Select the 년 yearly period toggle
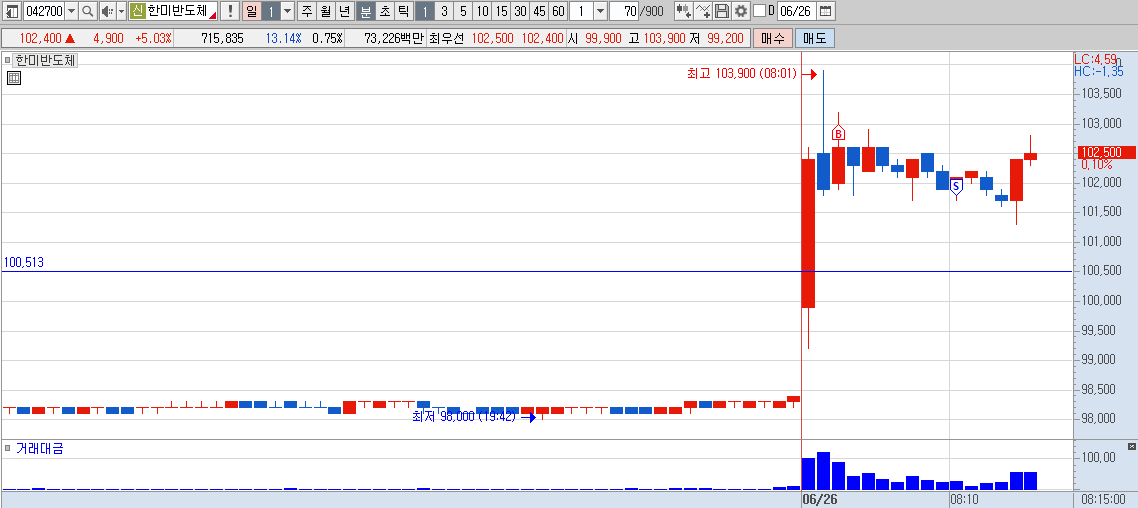 point(345,11)
